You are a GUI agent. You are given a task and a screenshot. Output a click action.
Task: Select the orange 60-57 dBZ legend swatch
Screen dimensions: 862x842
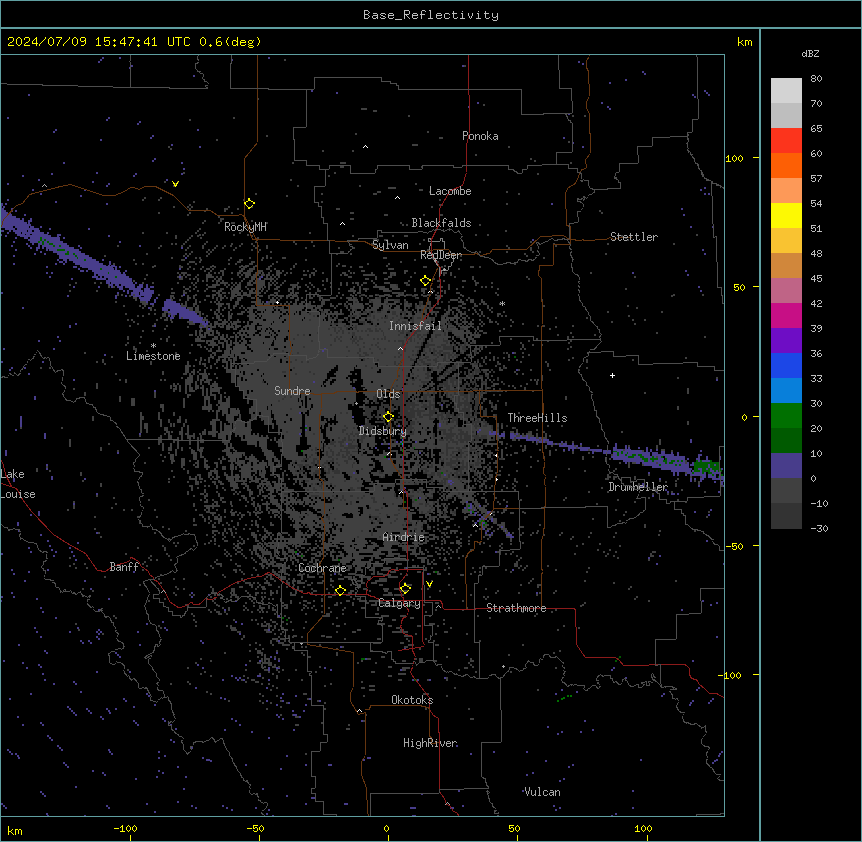click(786, 165)
